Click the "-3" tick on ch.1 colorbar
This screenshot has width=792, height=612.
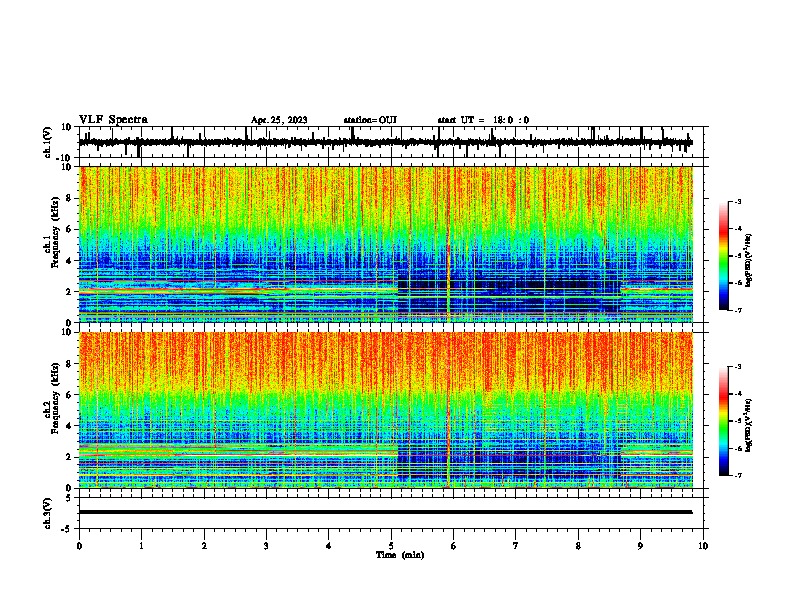pos(737,201)
